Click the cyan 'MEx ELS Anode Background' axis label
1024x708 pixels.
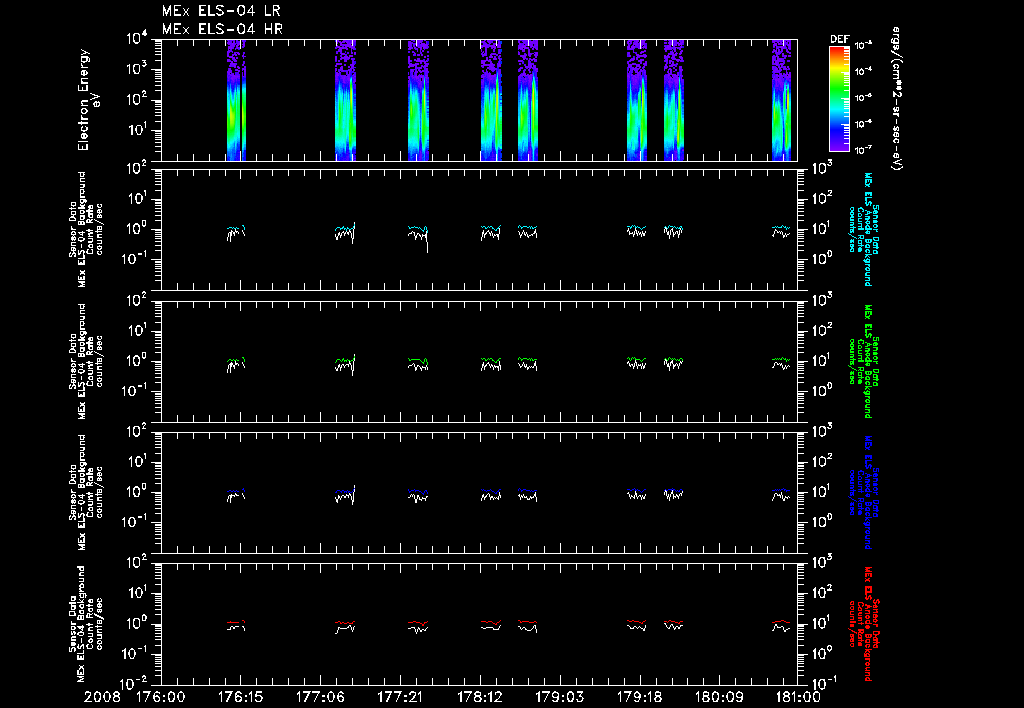[868, 229]
